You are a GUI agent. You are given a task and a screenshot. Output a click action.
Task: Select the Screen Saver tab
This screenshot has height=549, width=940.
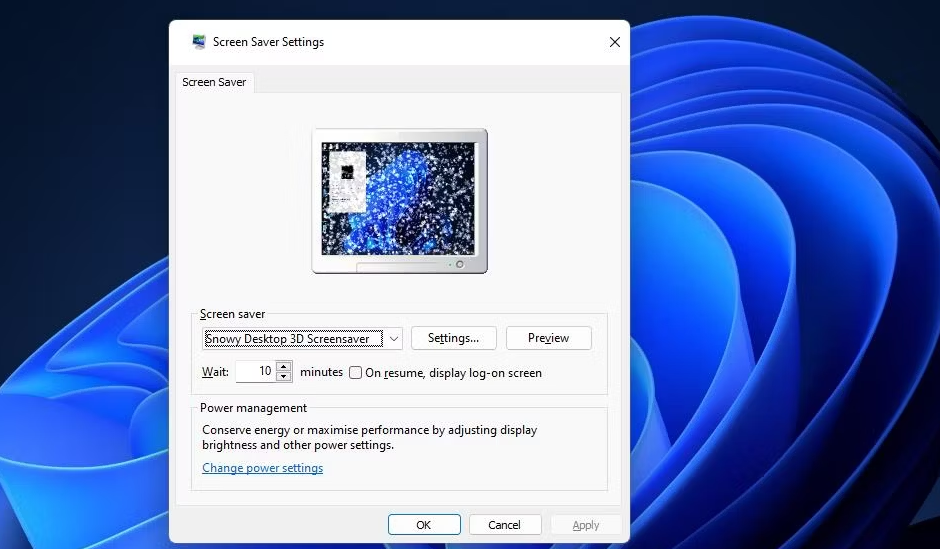pyautogui.click(x=214, y=82)
